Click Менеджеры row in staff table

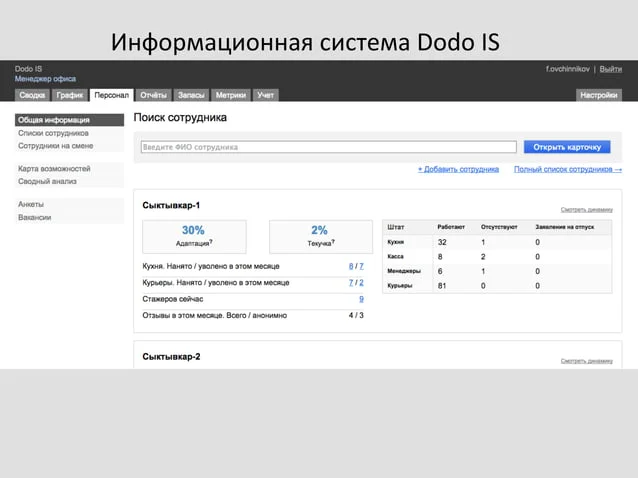click(x=497, y=271)
